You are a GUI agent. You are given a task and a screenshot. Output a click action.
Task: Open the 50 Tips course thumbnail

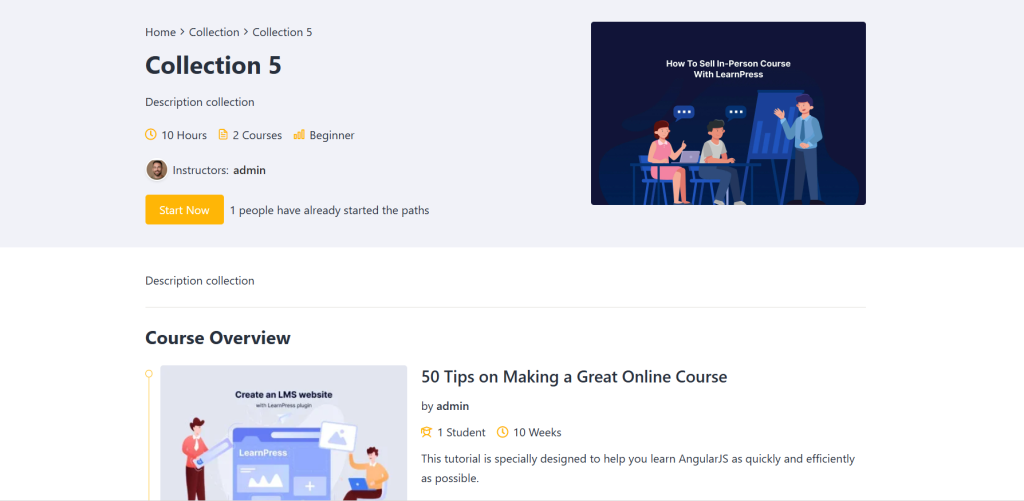coord(283,433)
